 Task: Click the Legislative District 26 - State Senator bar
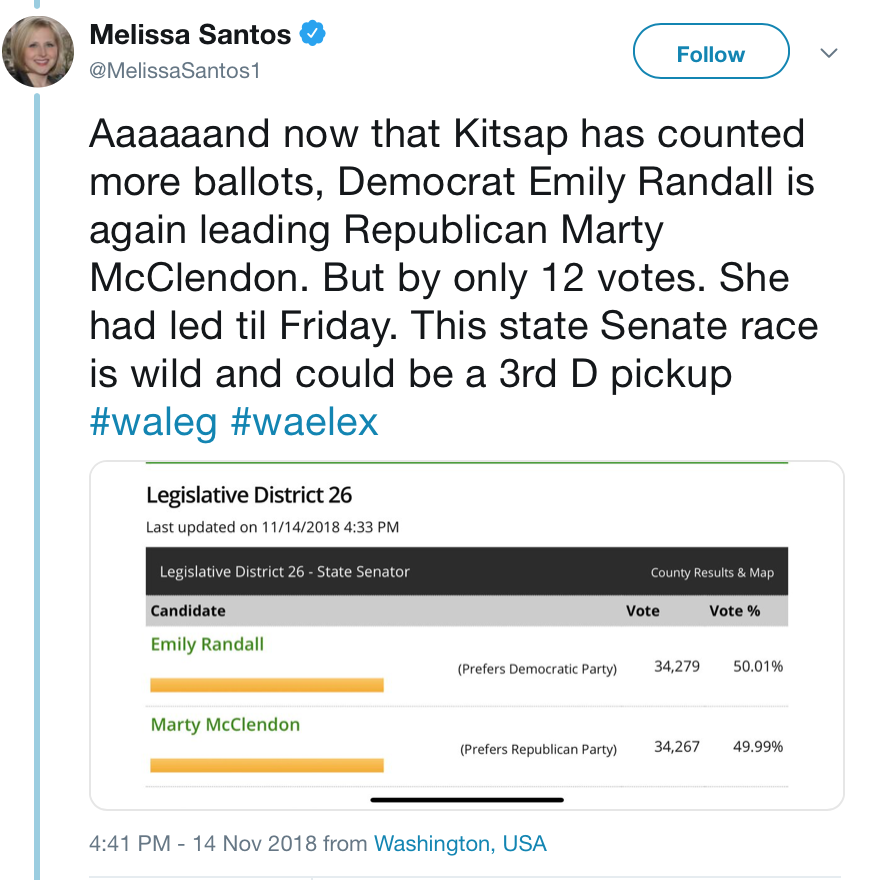[467, 571]
